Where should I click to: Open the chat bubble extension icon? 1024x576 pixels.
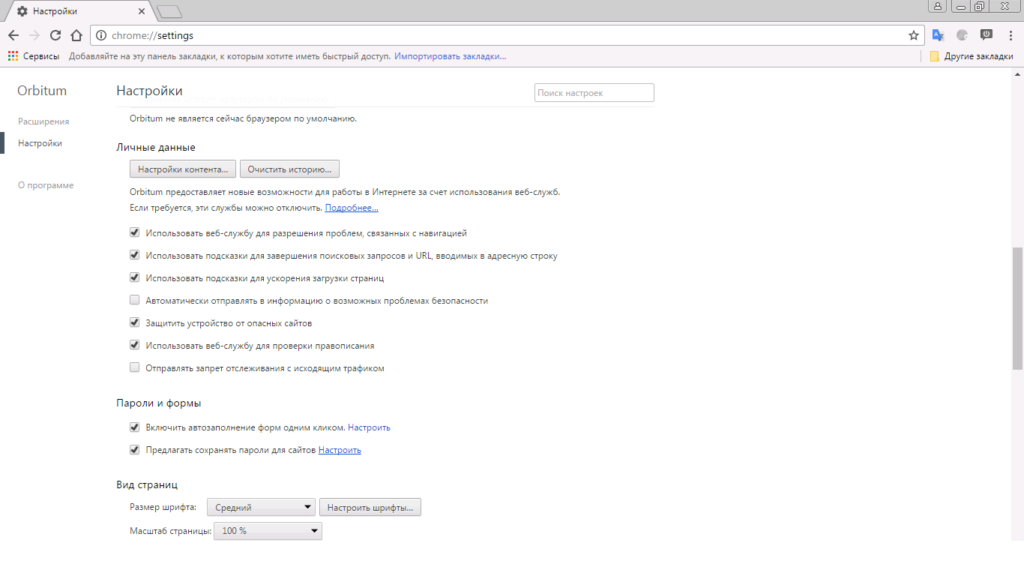tap(986, 35)
